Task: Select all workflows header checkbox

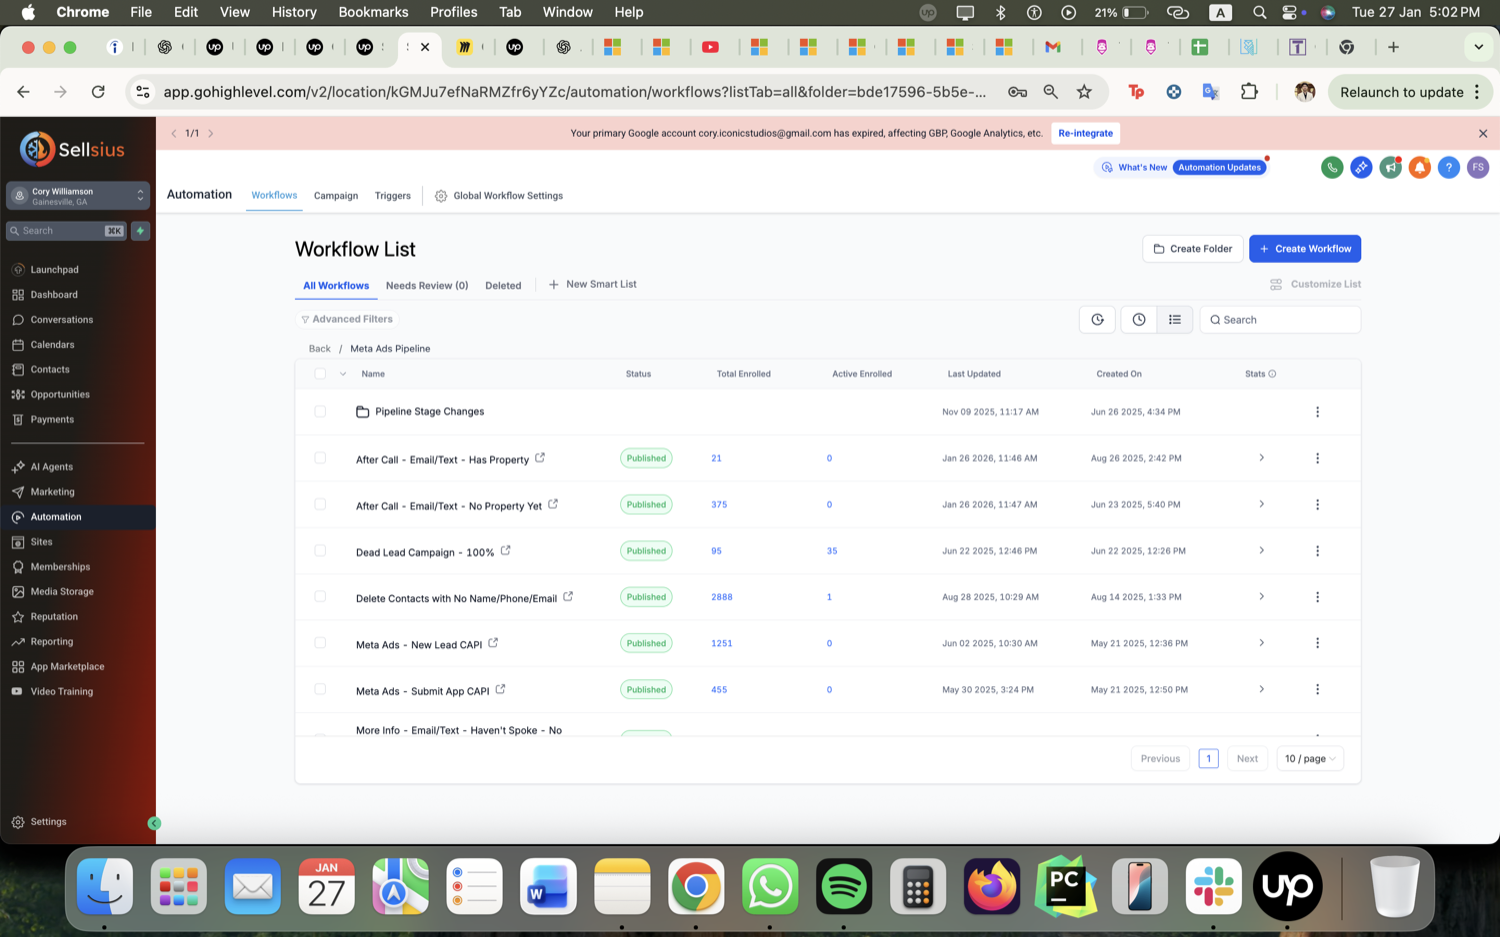Action: click(x=320, y=374)
